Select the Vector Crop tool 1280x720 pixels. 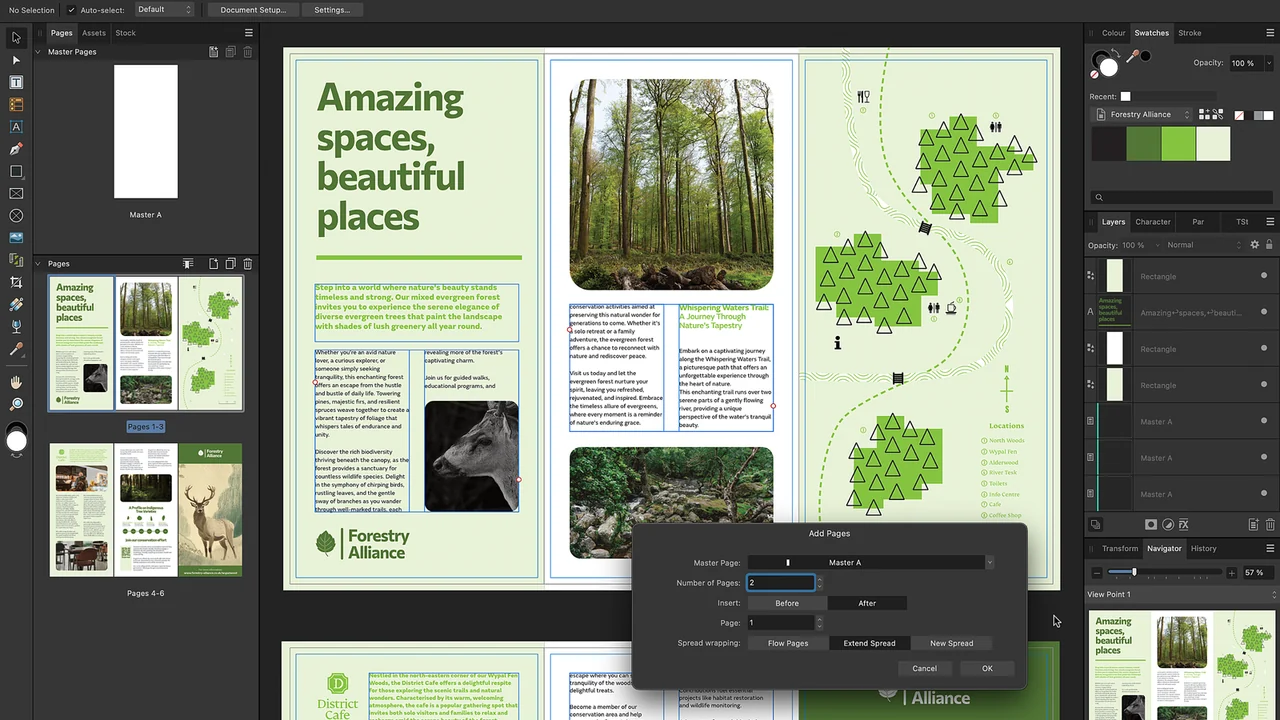coord(16,283)
